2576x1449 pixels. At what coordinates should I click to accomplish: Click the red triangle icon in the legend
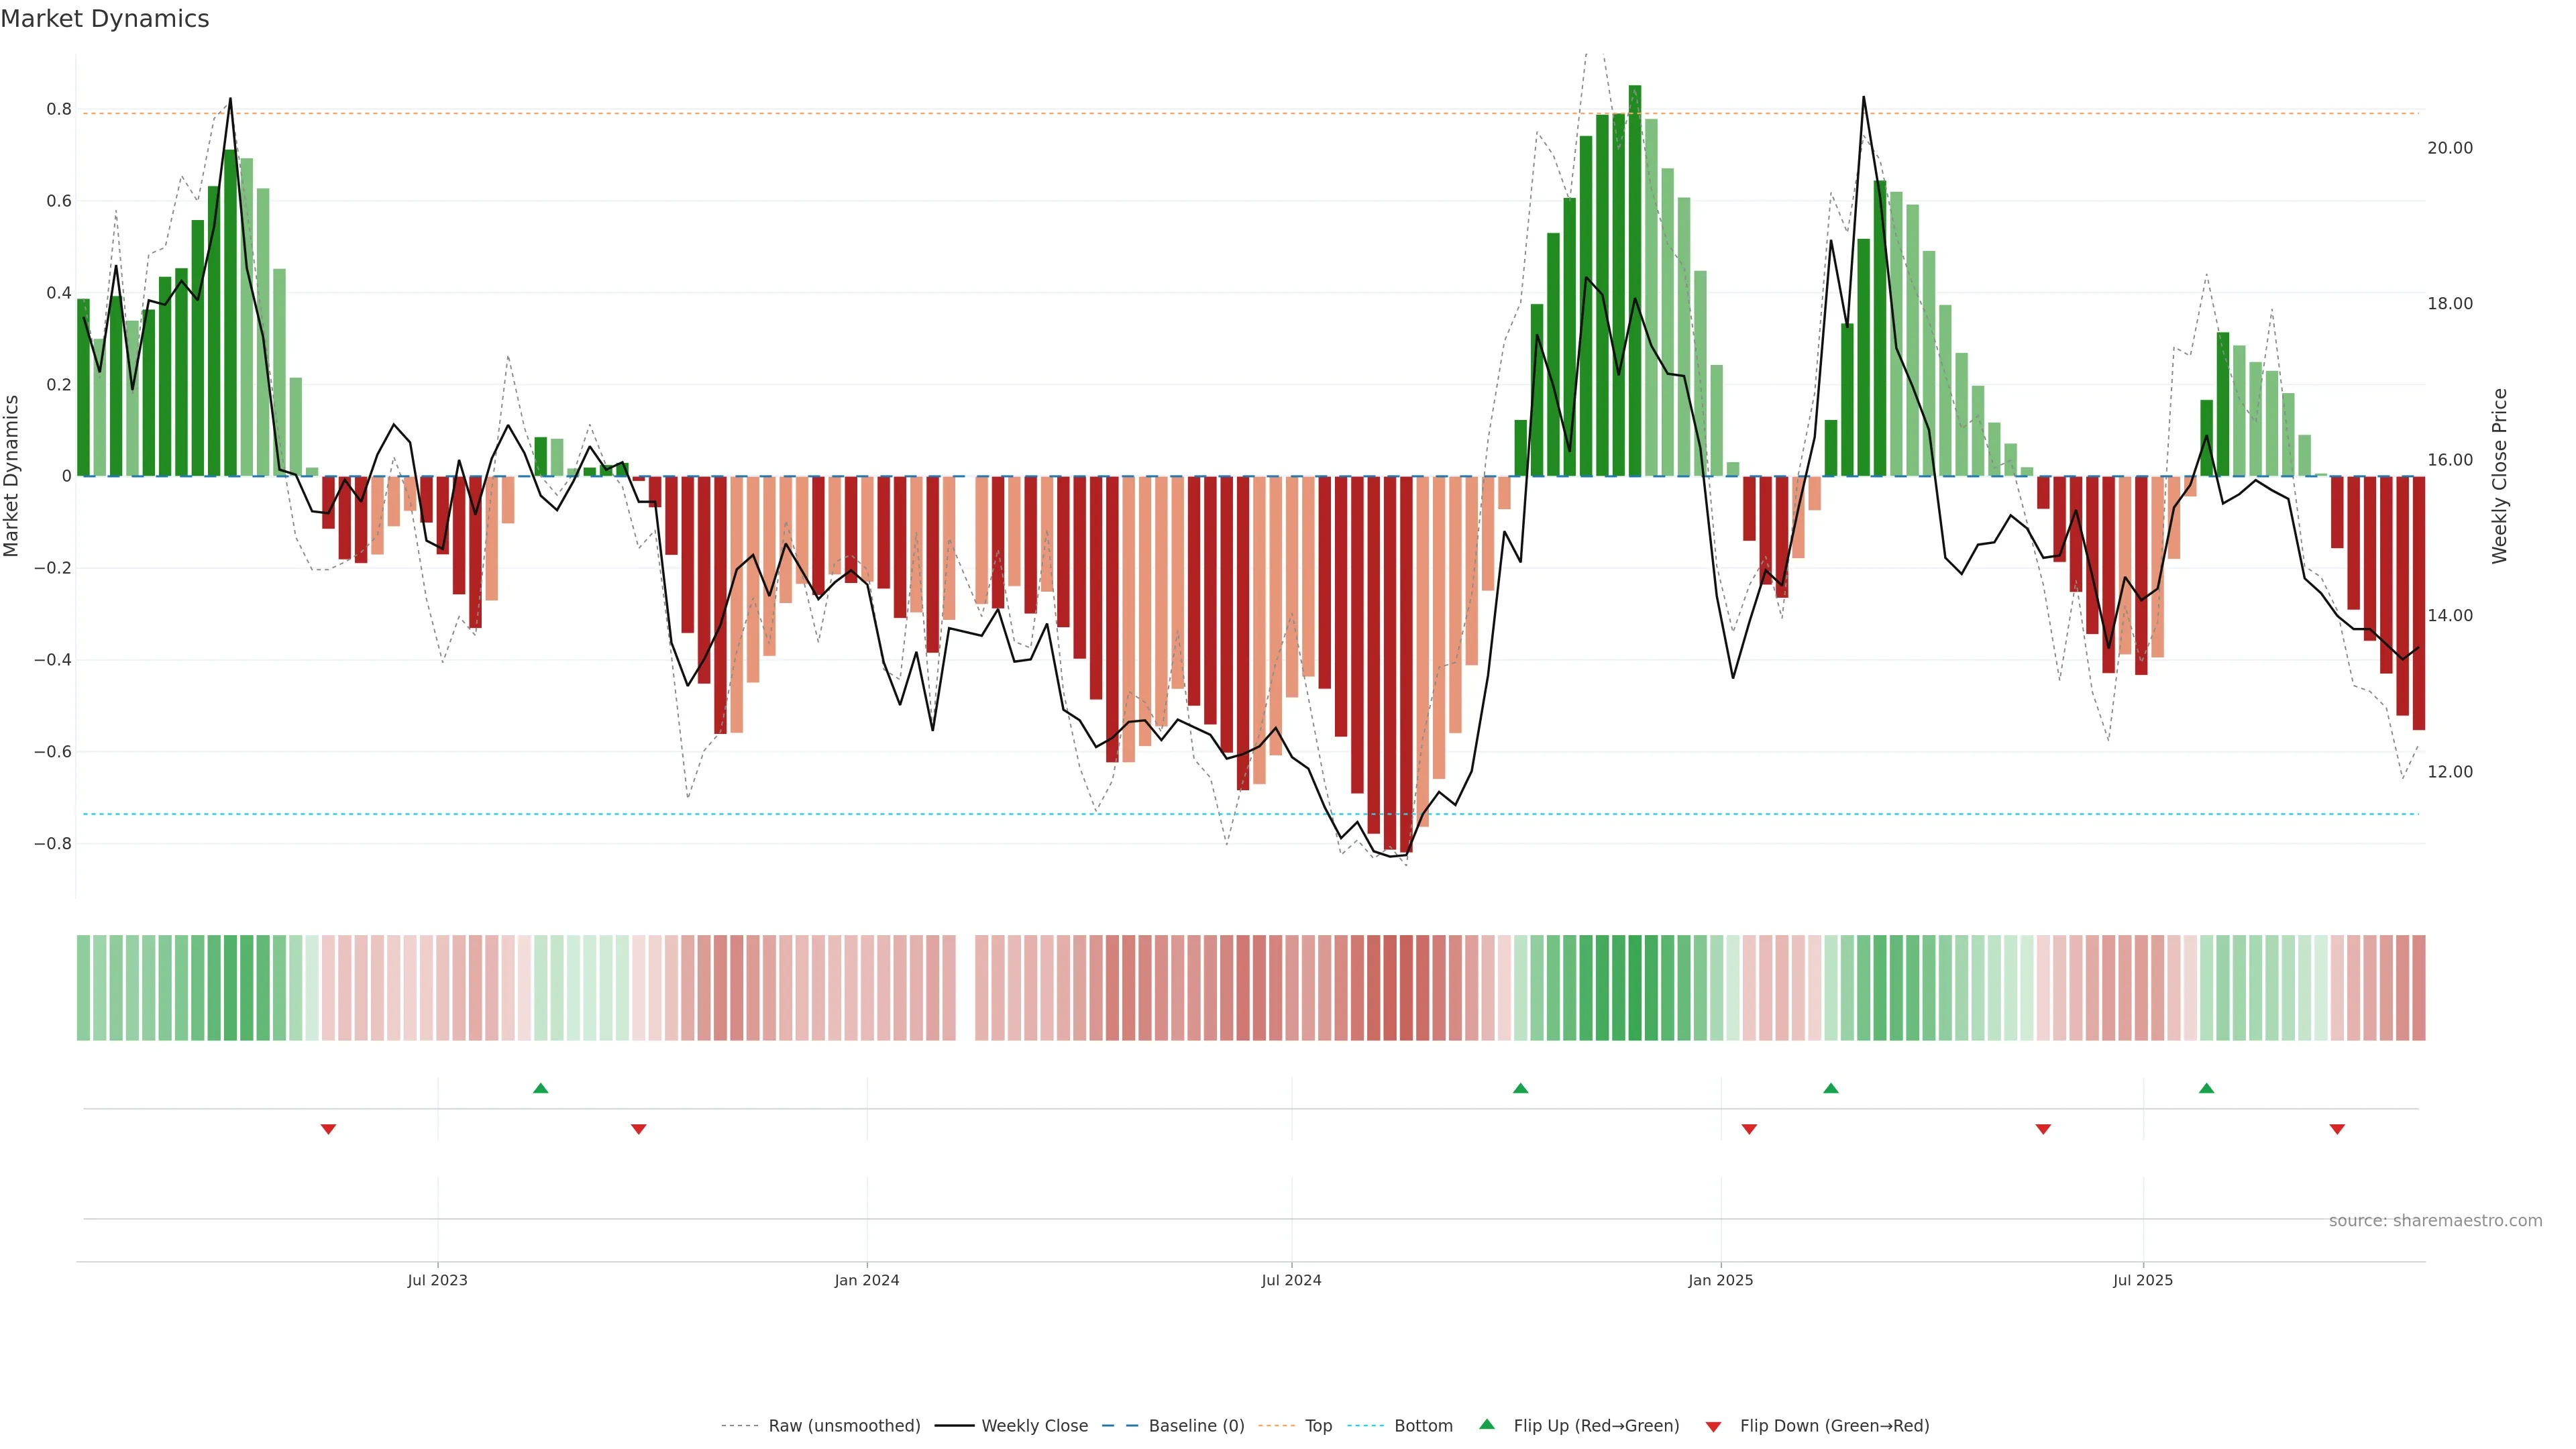(x=1713, y=1427)
